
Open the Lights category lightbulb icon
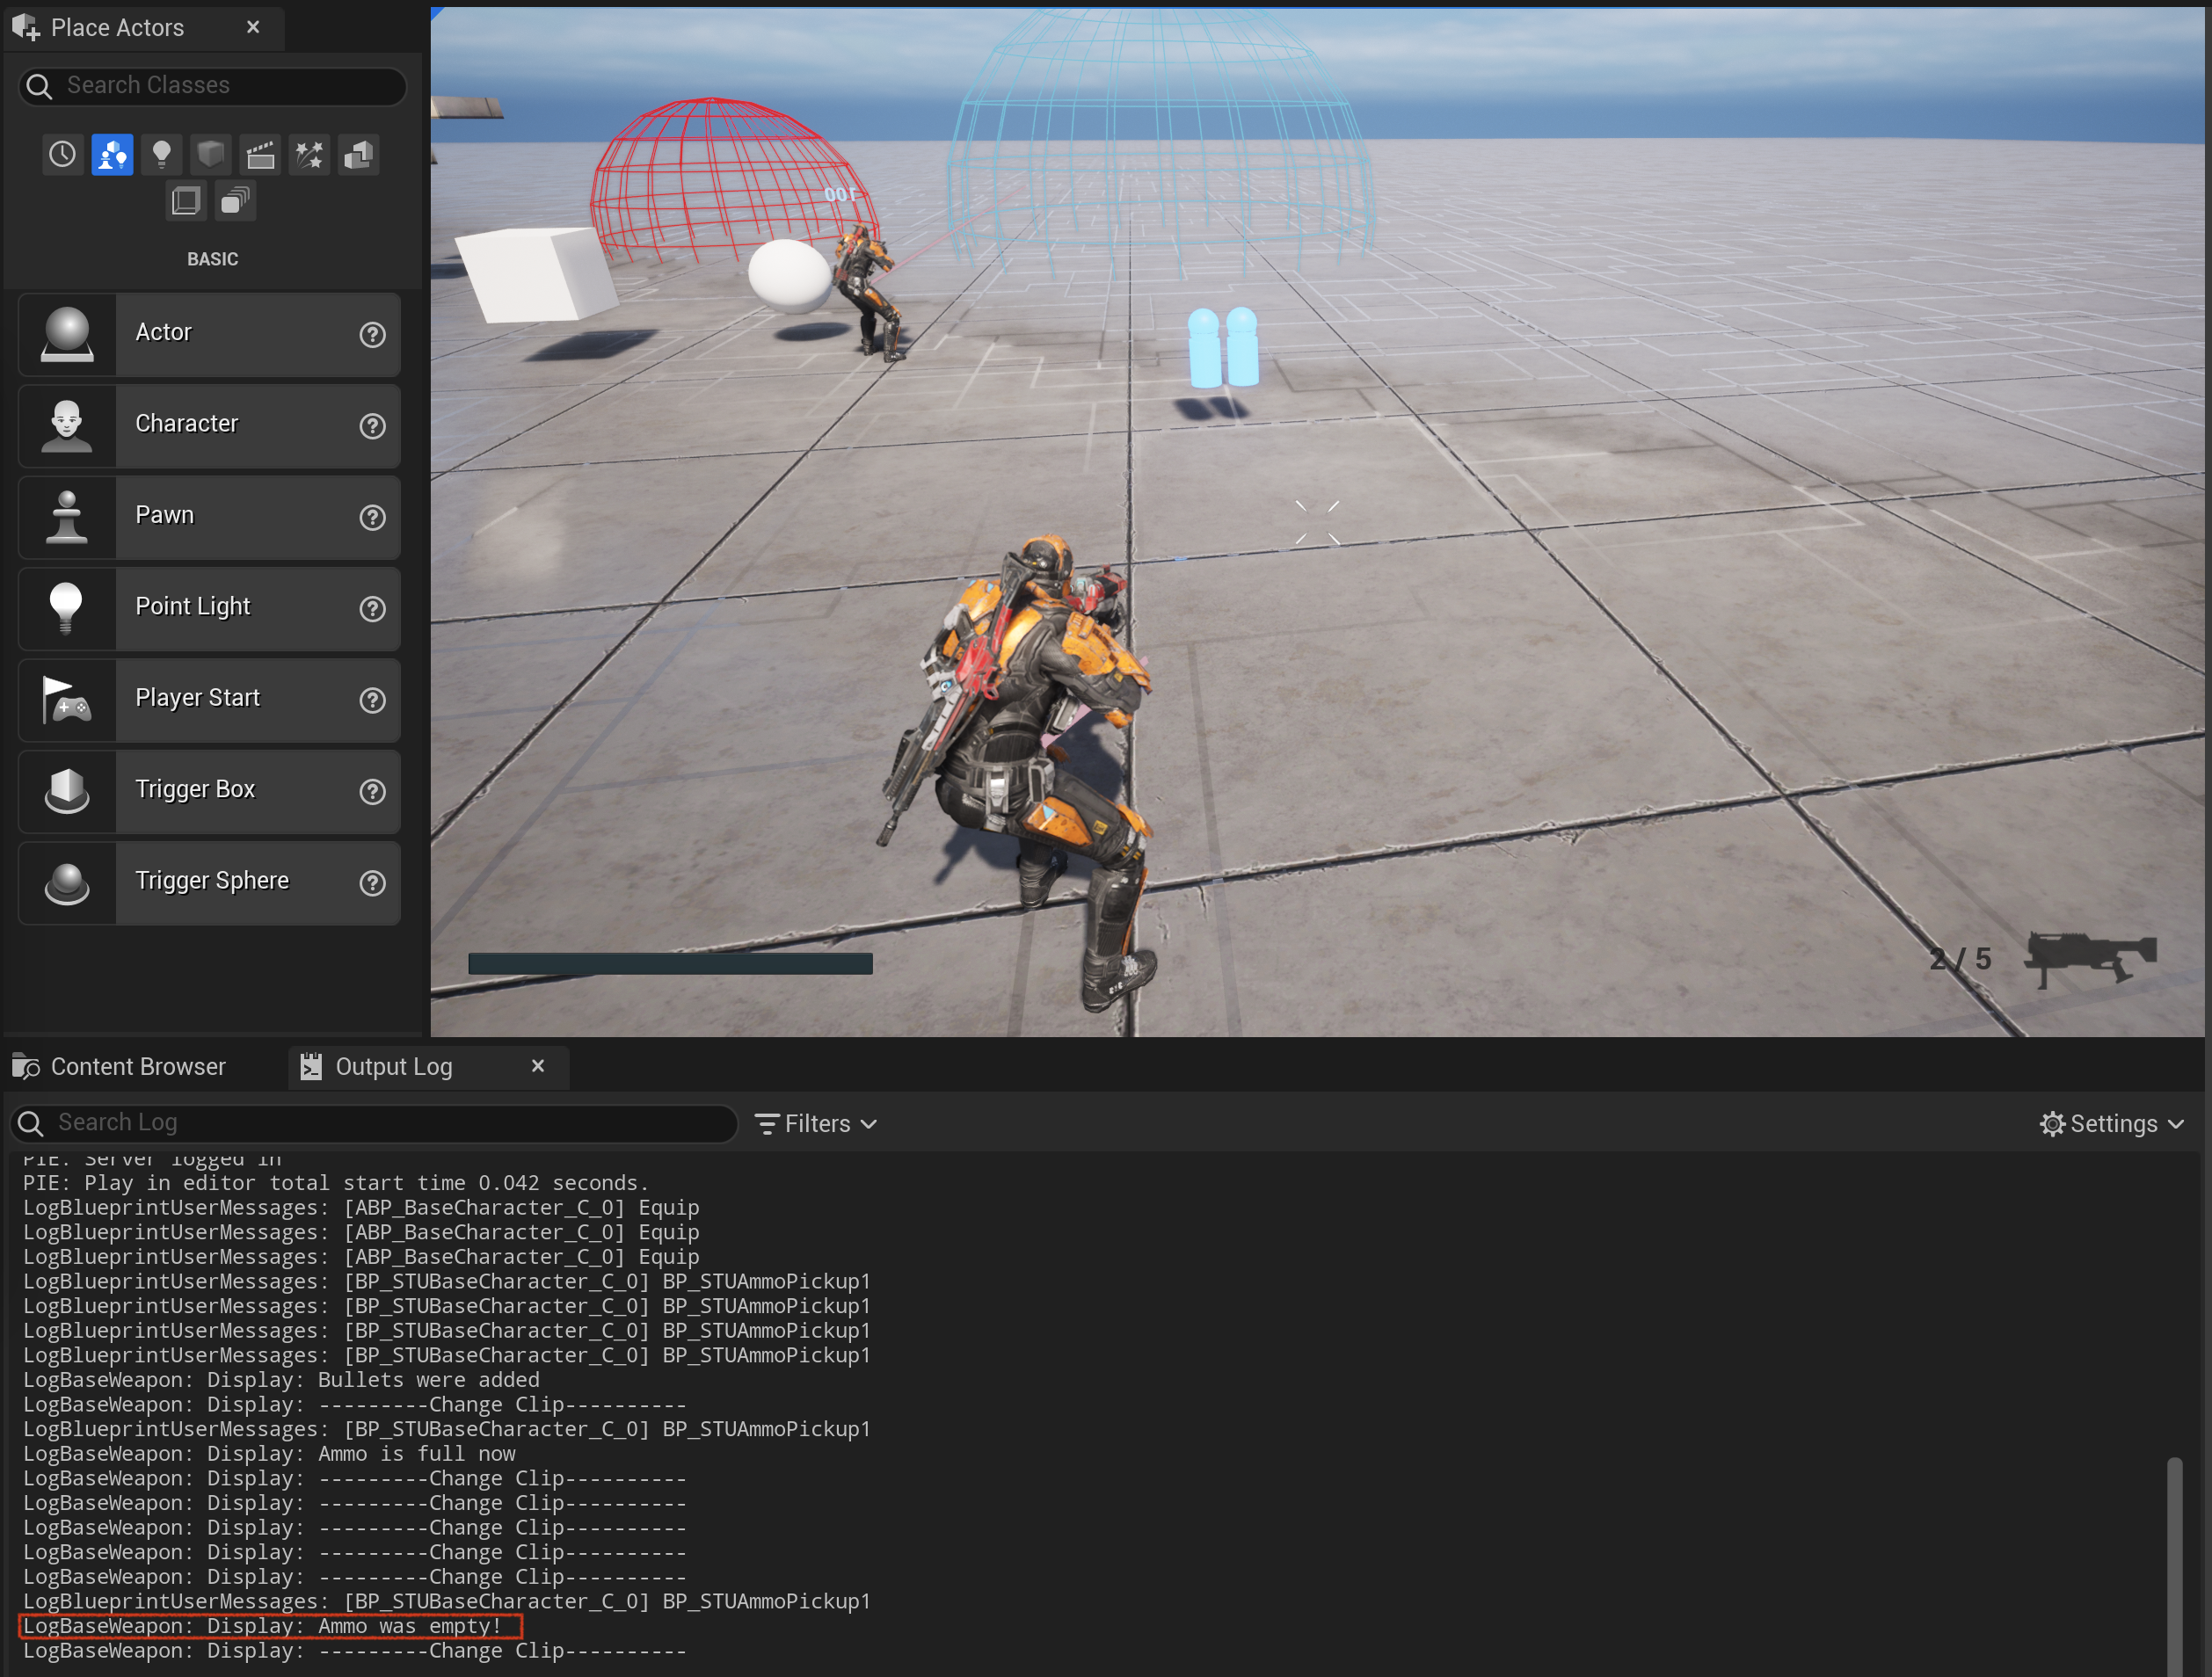pyautogui.click(x=161, y=155)
